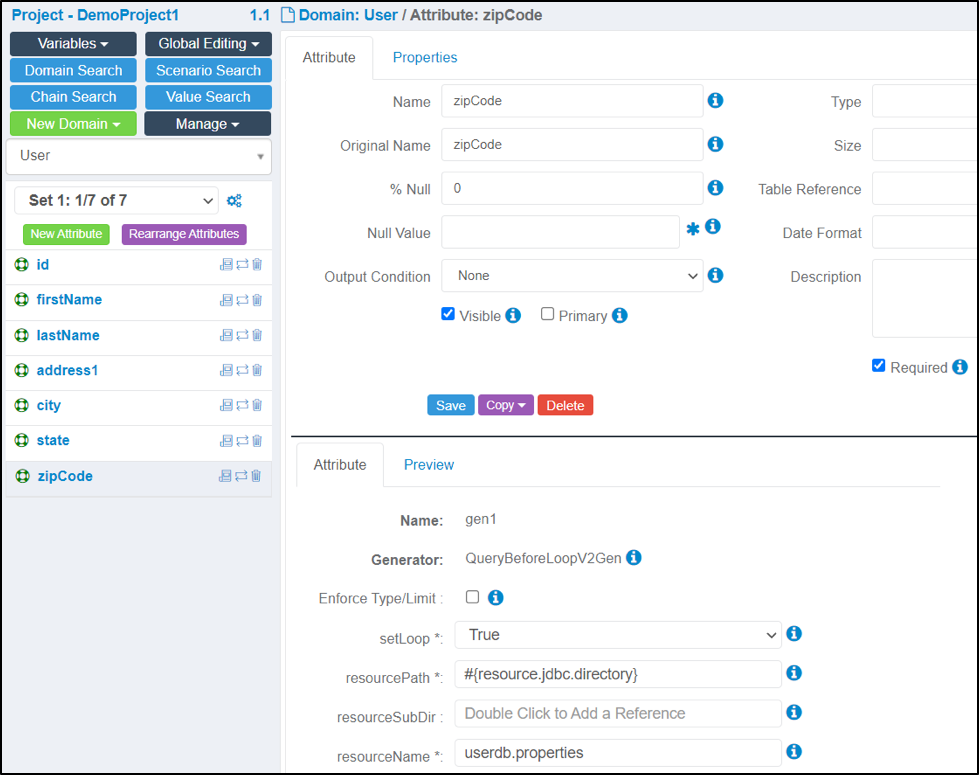Expand the New Domain dropdown
979x775 pixels.
[73, 124]
